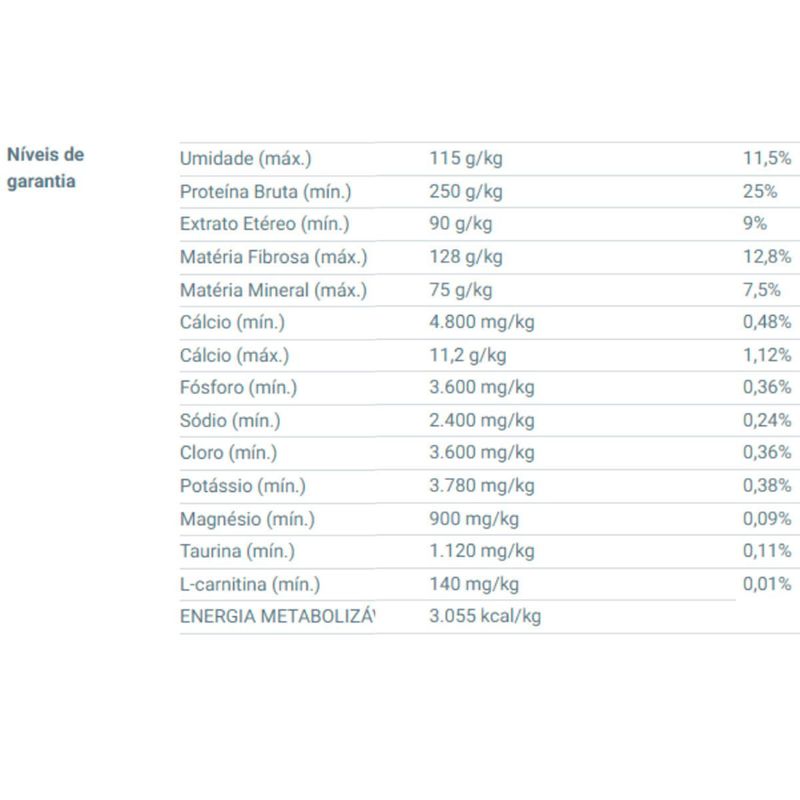
Task: Click the '25%' percentage cell
Action: point(760,192)
